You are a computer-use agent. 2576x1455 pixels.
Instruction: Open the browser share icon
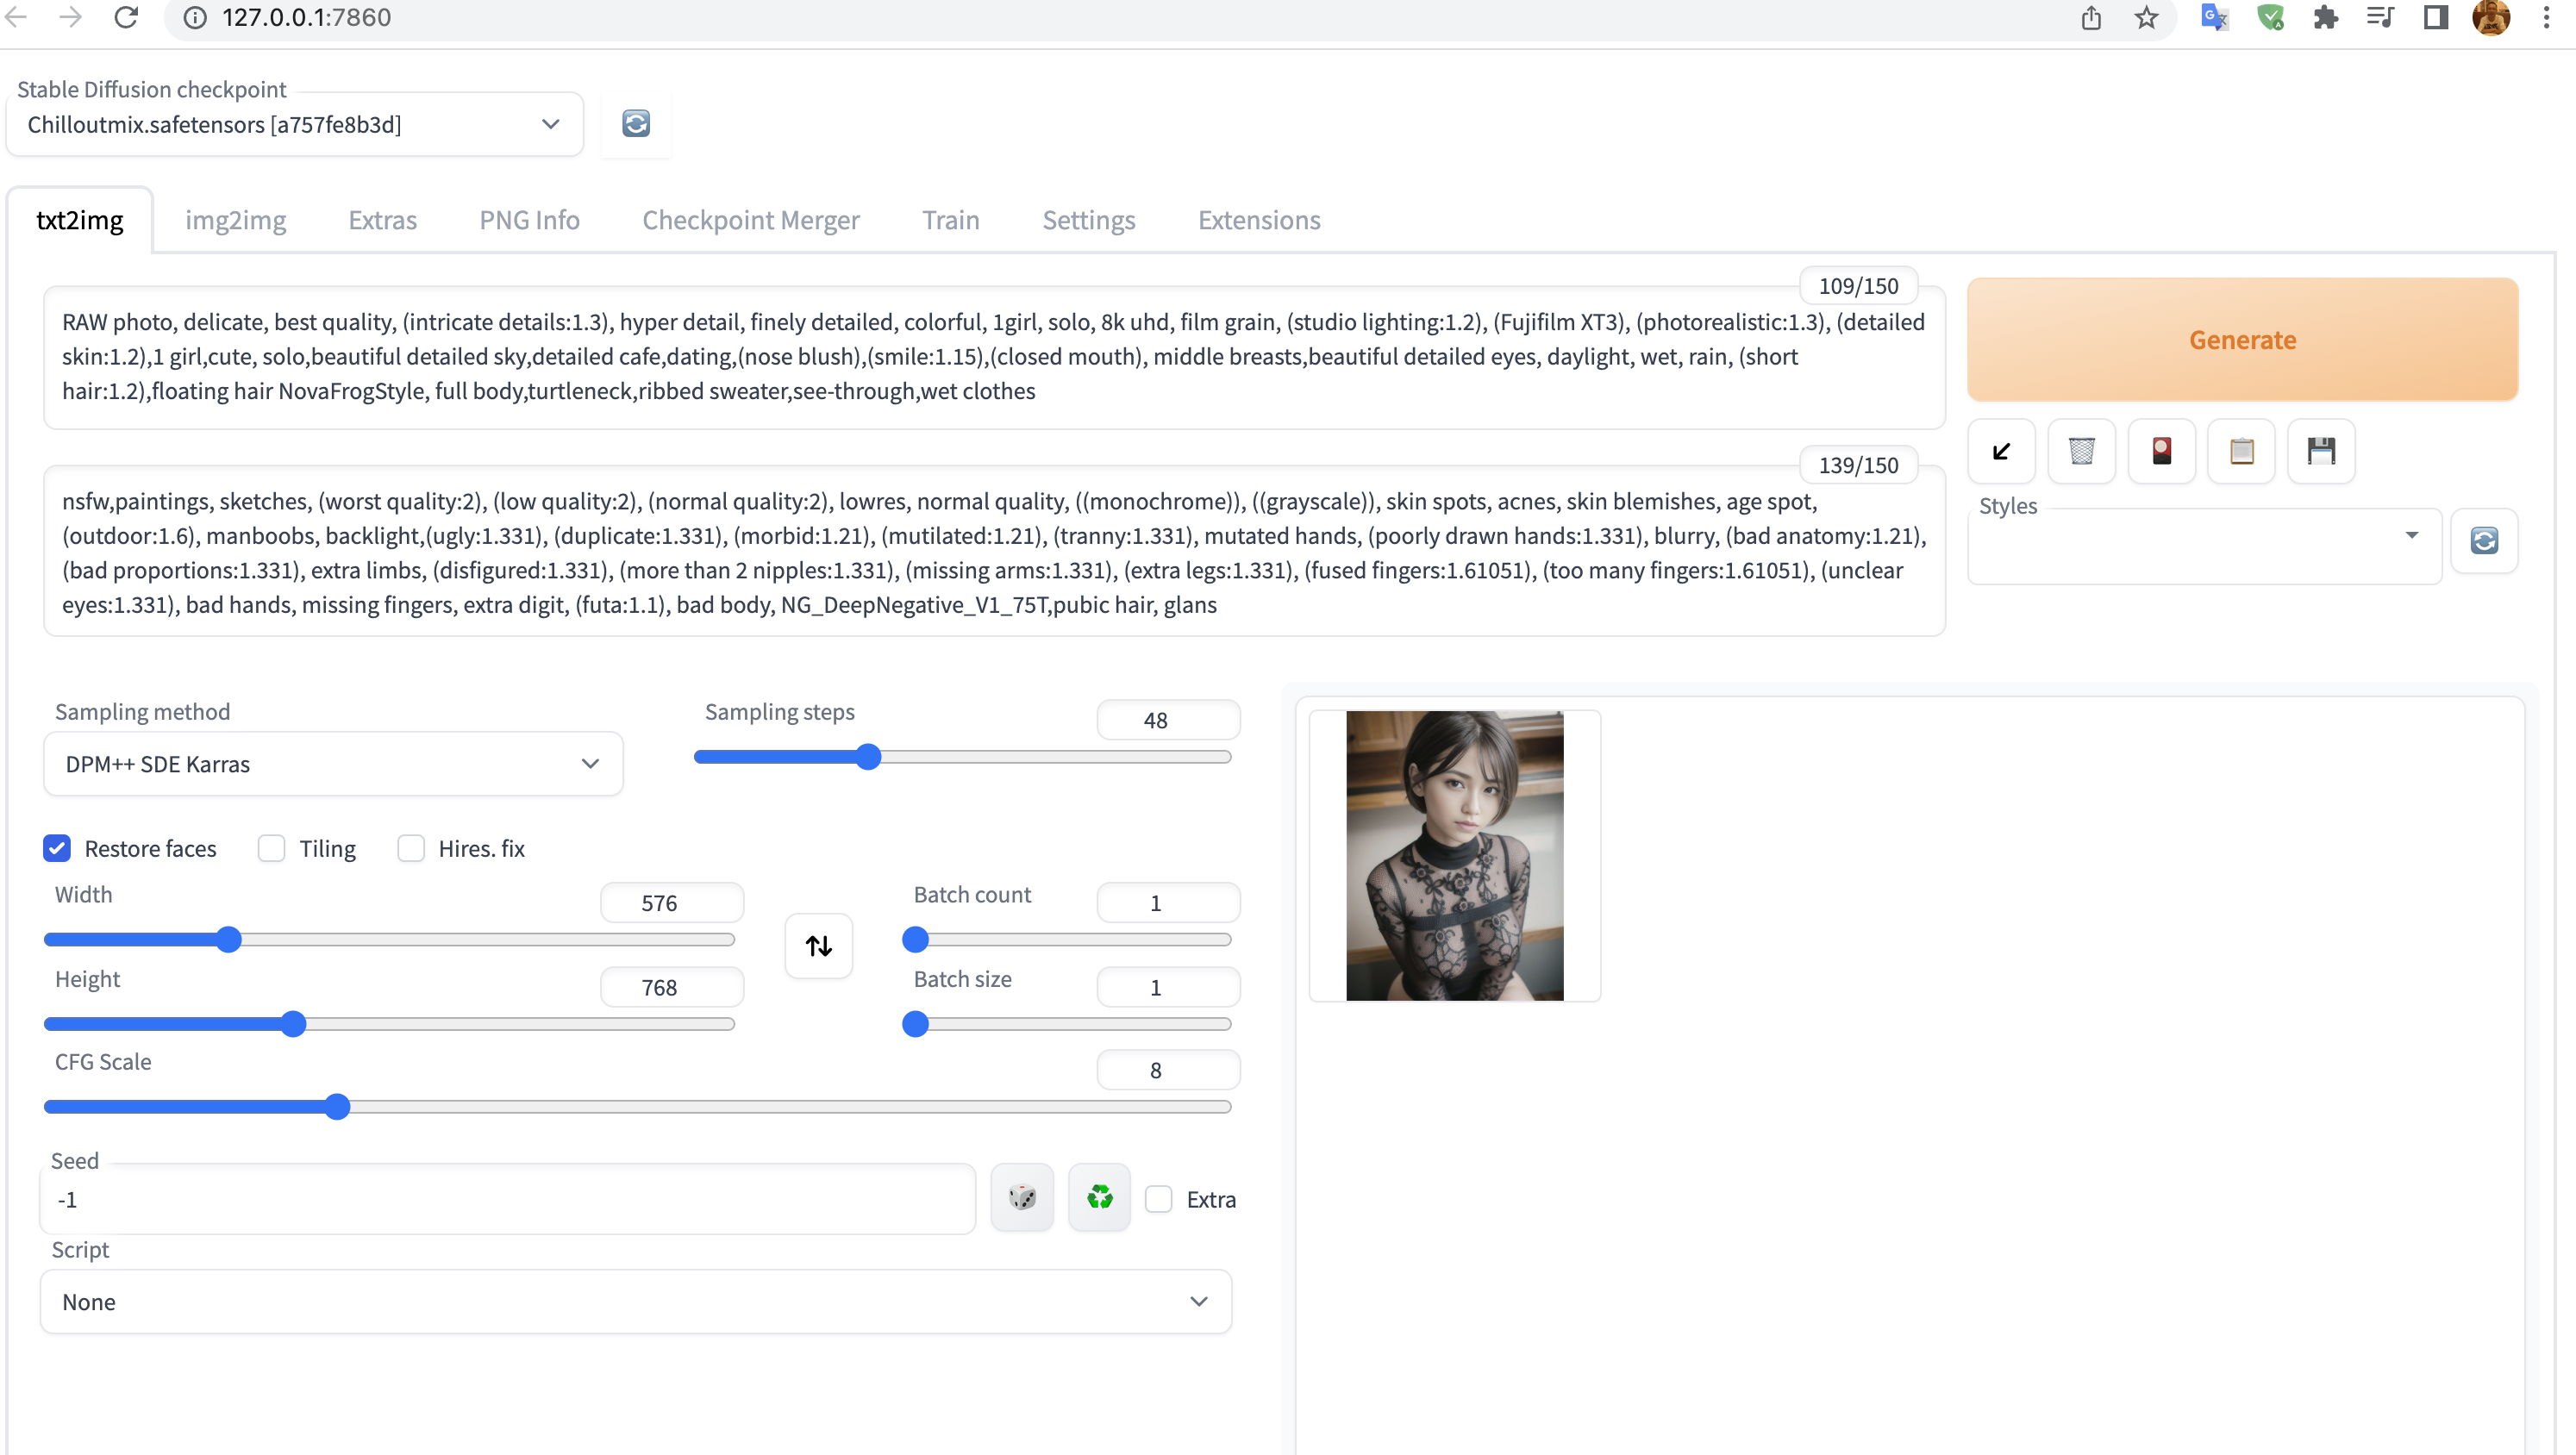(x=2091, y=17)
